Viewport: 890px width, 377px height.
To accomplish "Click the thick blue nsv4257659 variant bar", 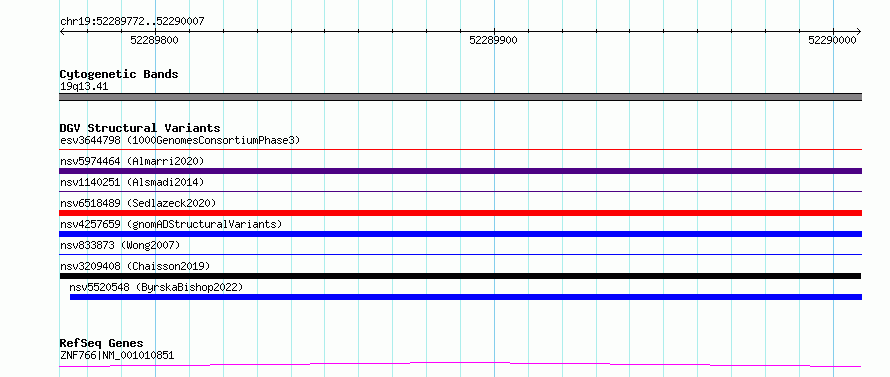I will (460, 234).
